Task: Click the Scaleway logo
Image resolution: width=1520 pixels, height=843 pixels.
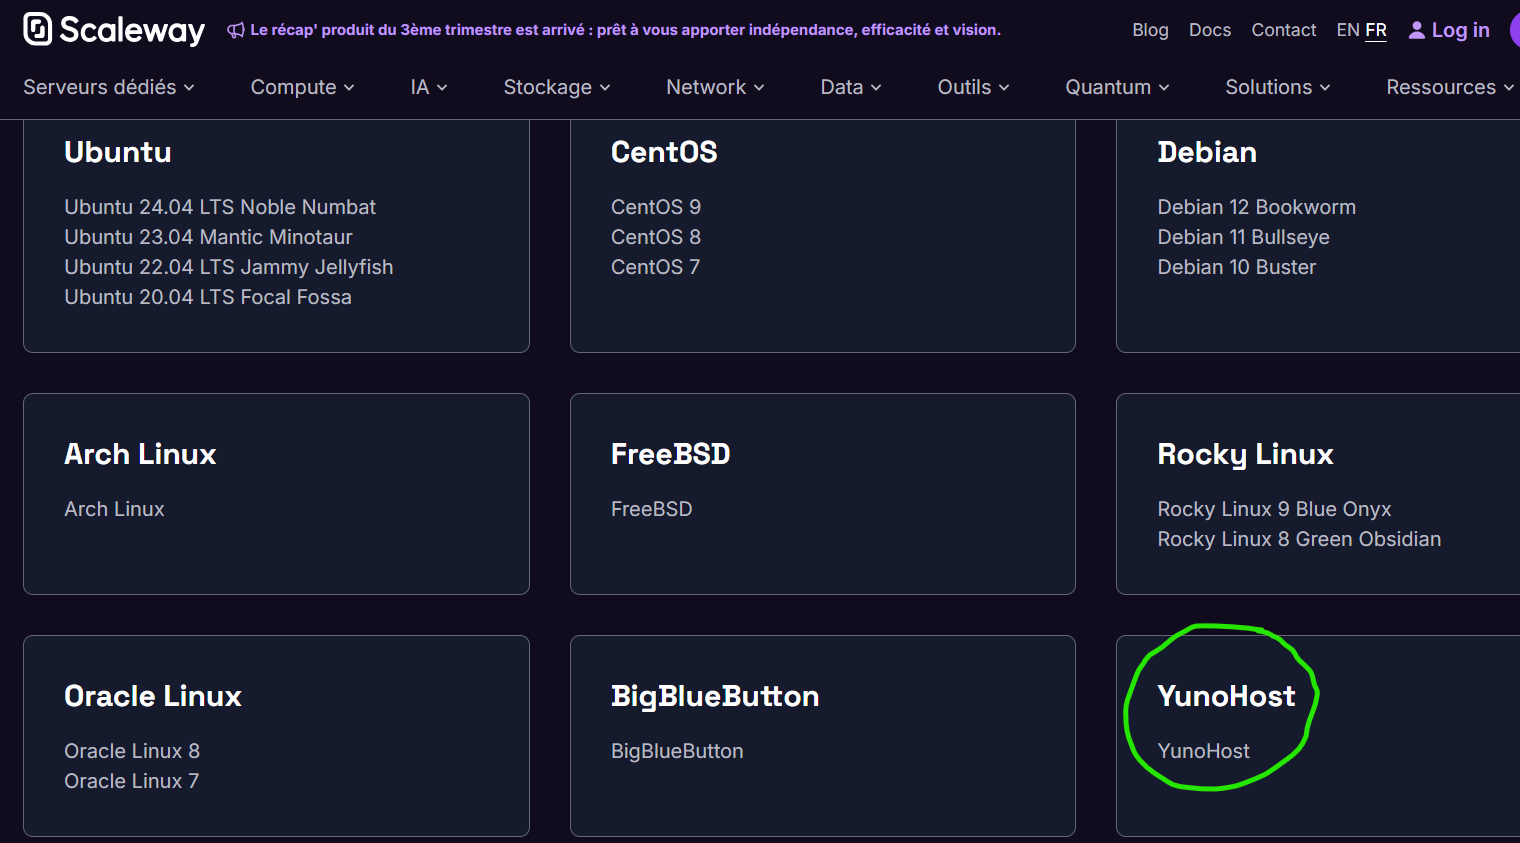Action: (x=112, y=30)
